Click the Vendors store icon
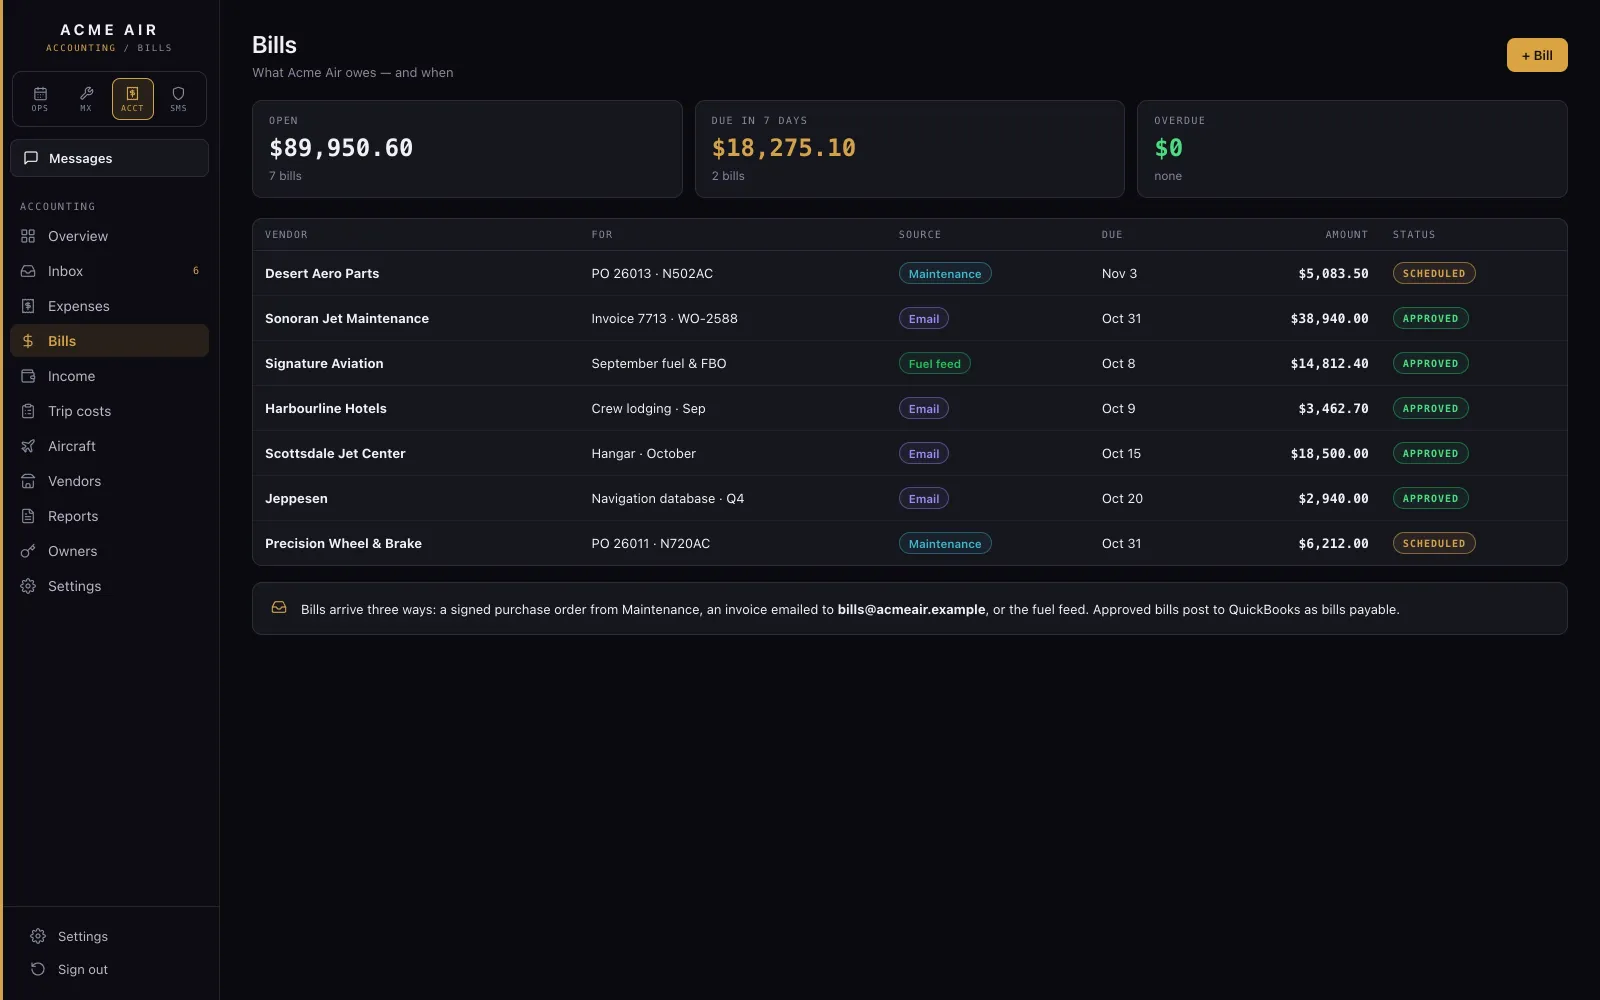1600x1000 pixels. click(28, 481)
